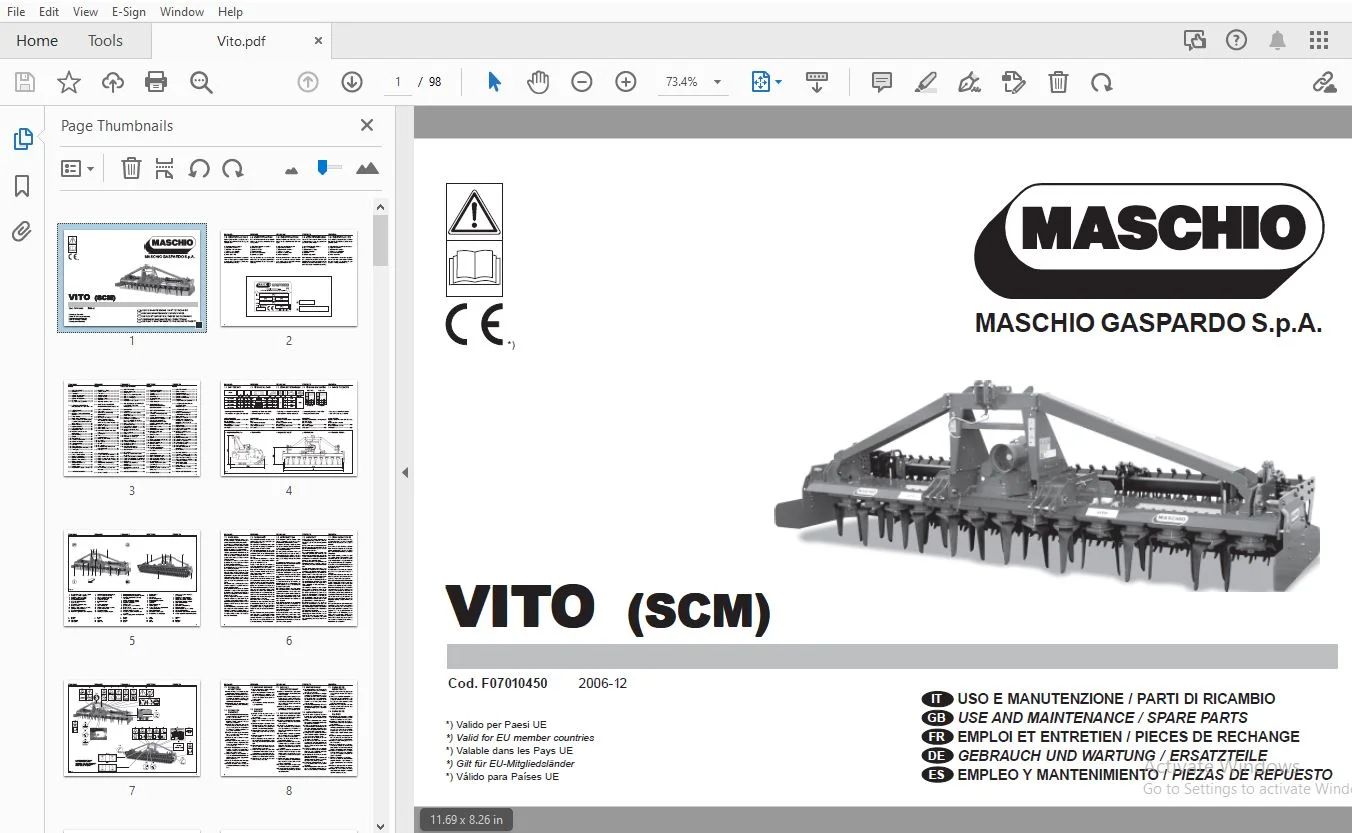Select page 5 thumbnail

pyautogui.click(x=131, y=578)
